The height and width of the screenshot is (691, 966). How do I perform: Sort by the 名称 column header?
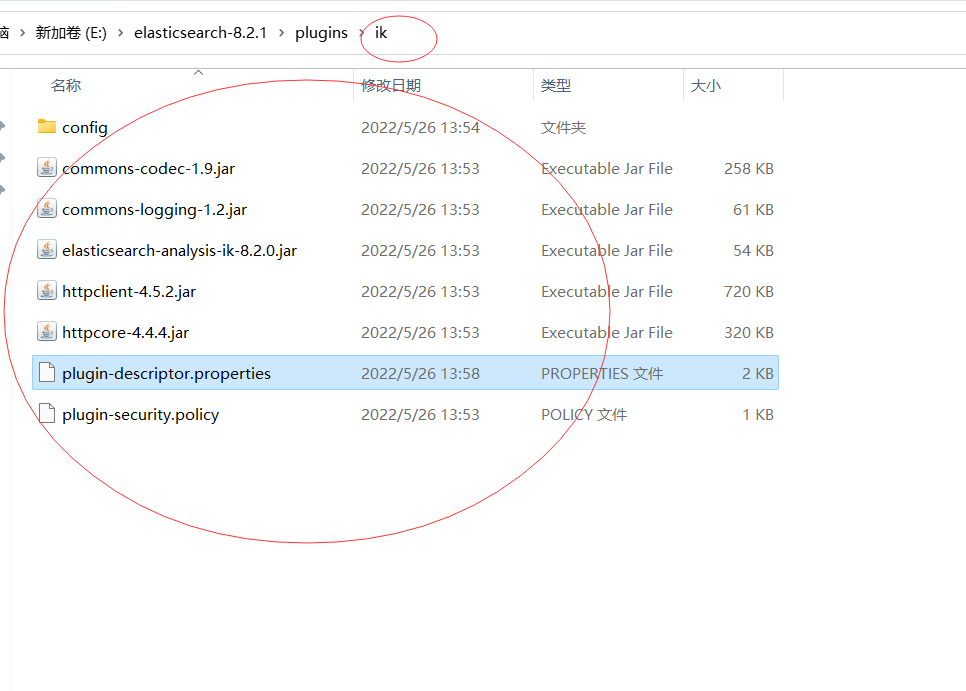(66, 86)
